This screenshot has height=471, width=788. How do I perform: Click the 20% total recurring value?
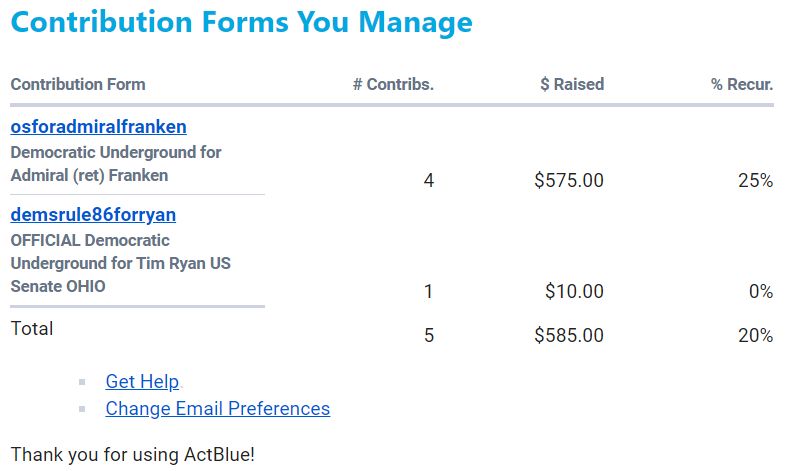tap(755, 335)
